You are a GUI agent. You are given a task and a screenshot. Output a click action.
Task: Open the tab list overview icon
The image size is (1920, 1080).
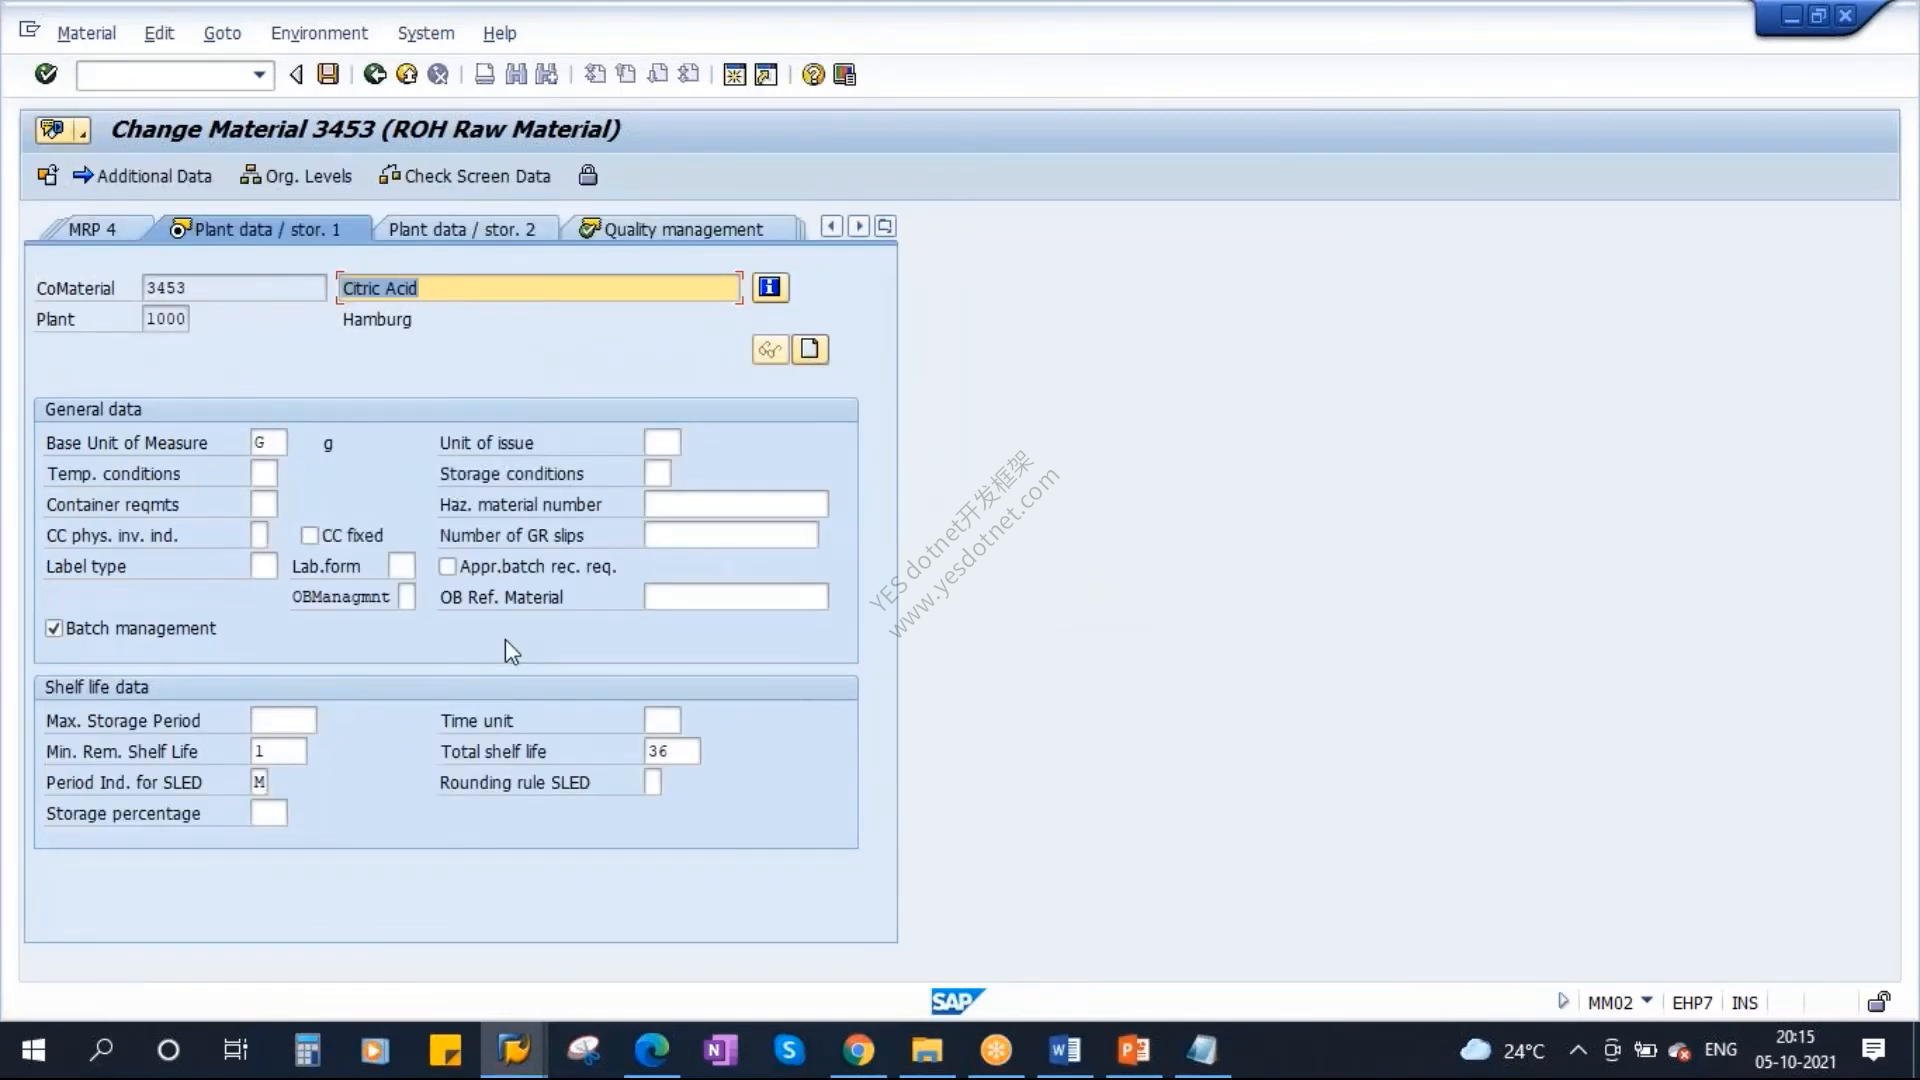point(885,226)
